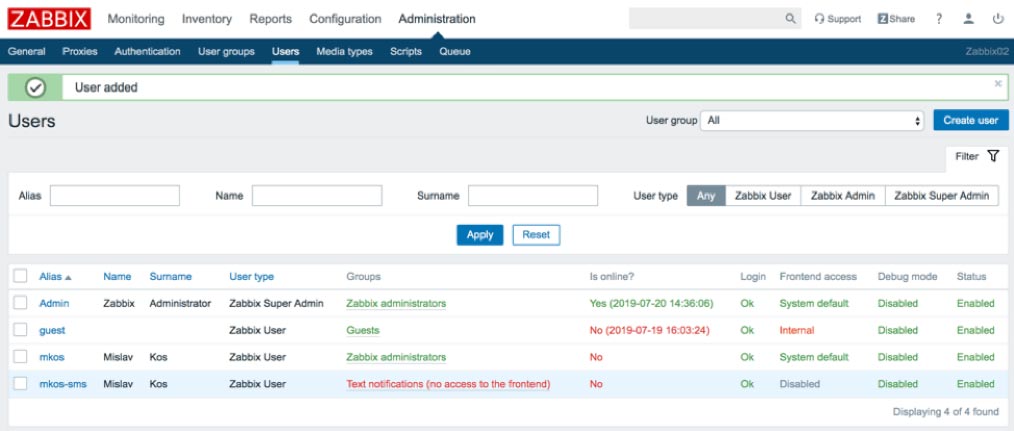The image size is (1014, 431).
Task: Click the Reset filter button
Action: coord(536,235)
